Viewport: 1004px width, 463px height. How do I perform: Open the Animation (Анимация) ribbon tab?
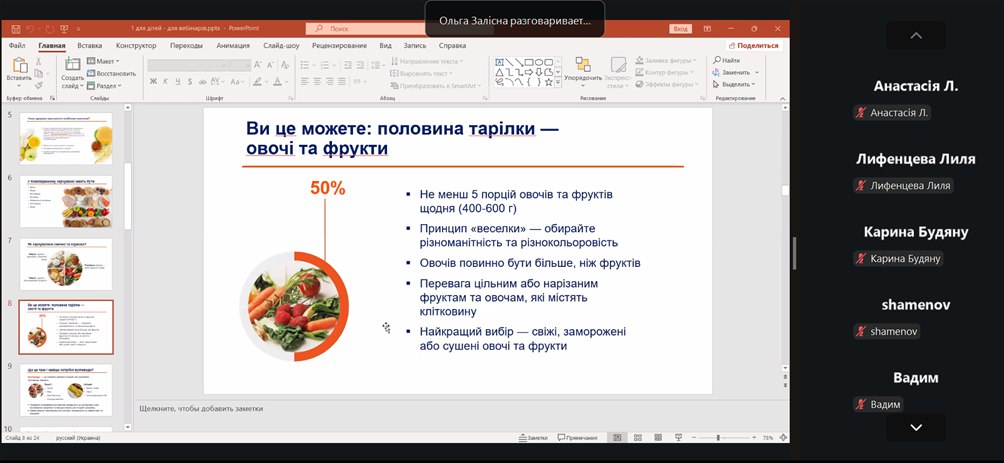(232, 46)
